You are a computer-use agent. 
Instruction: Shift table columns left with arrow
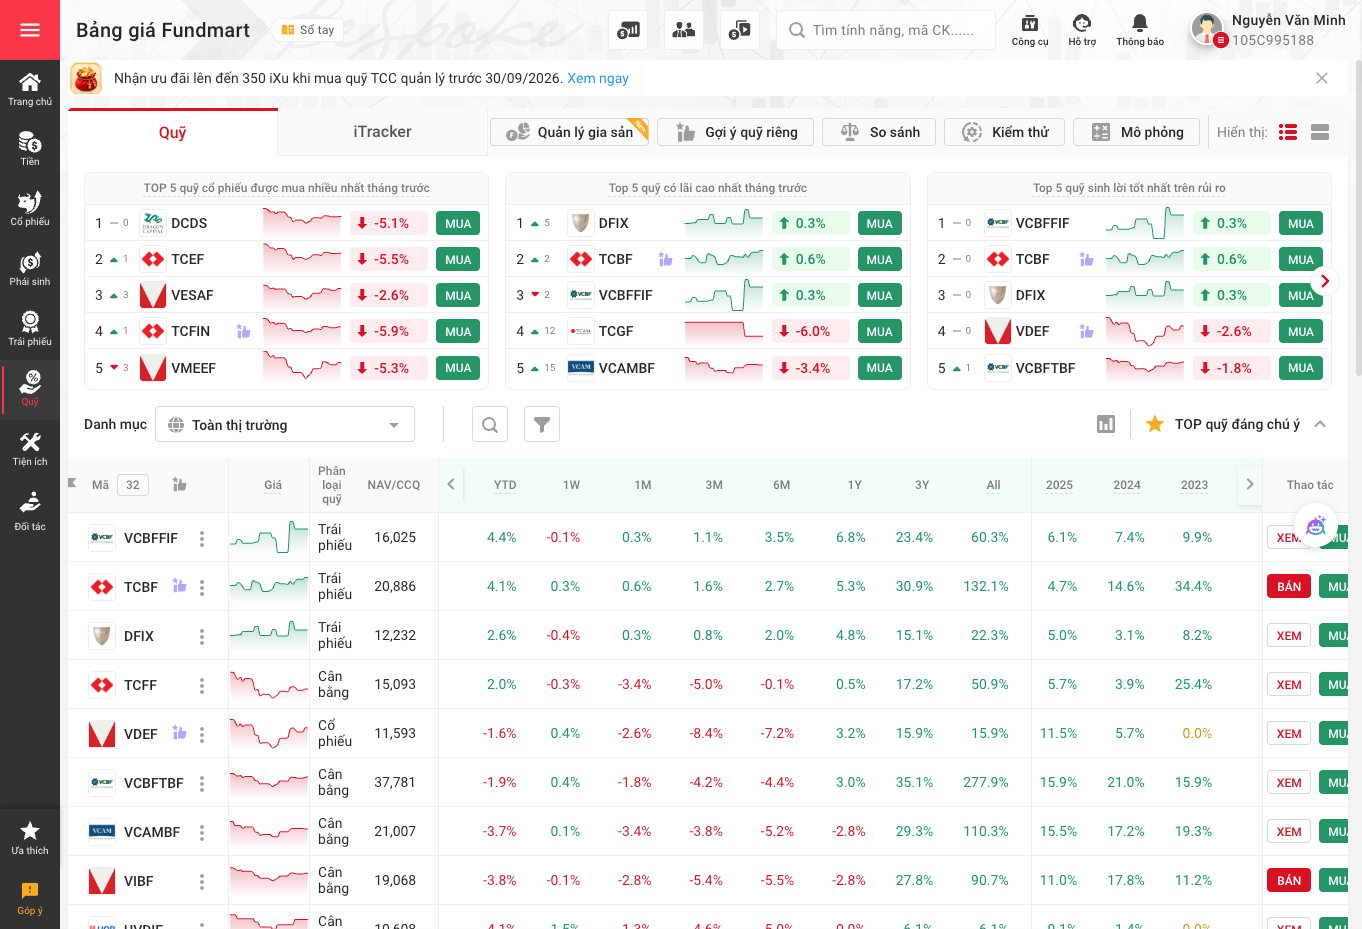pos(451,485)
